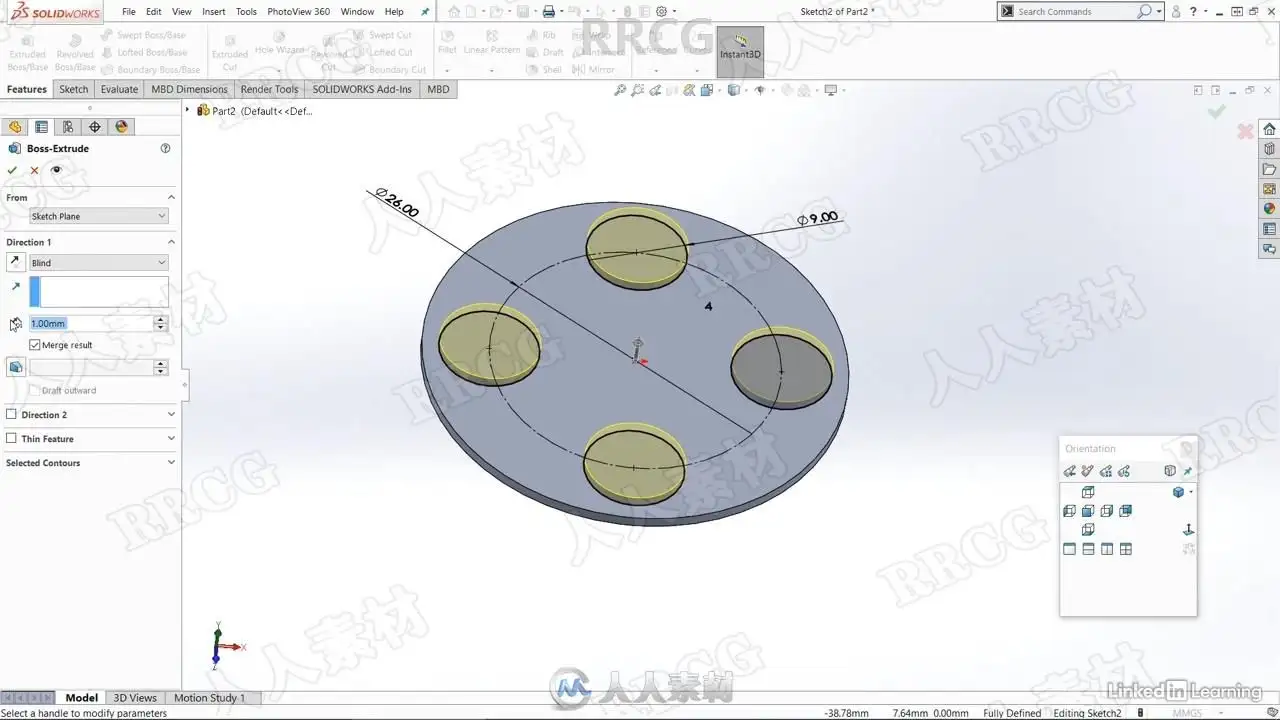Open Boss-Extrude help question mark
This screenshot has width=1280, height=720.
tap(165, 148)
